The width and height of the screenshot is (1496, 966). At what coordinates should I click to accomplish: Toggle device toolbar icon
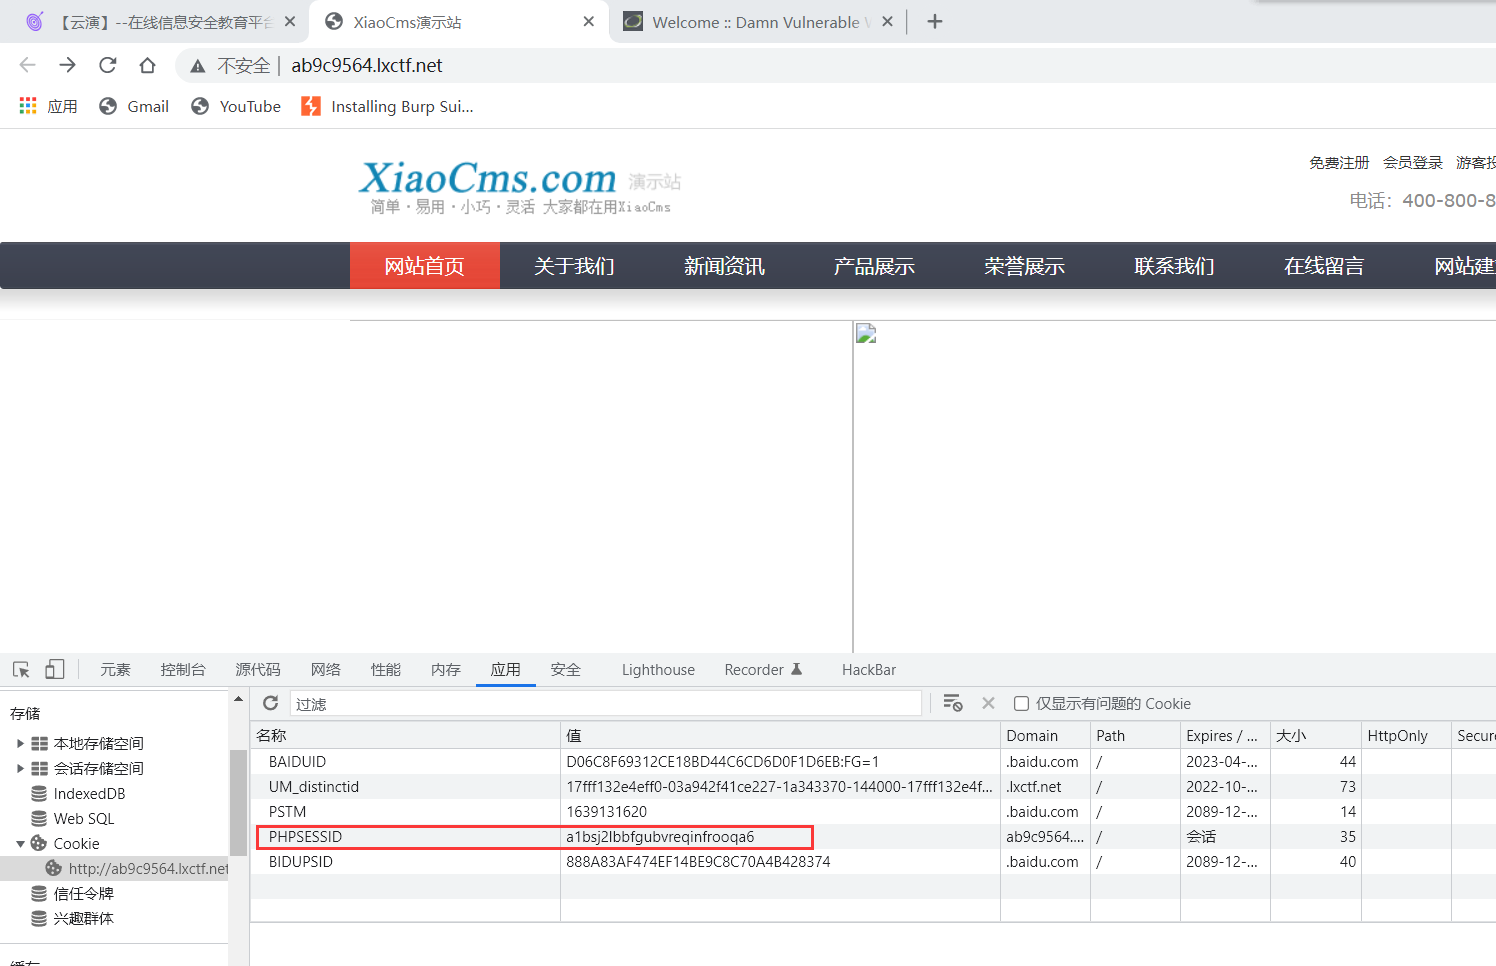tap(55, 669)
